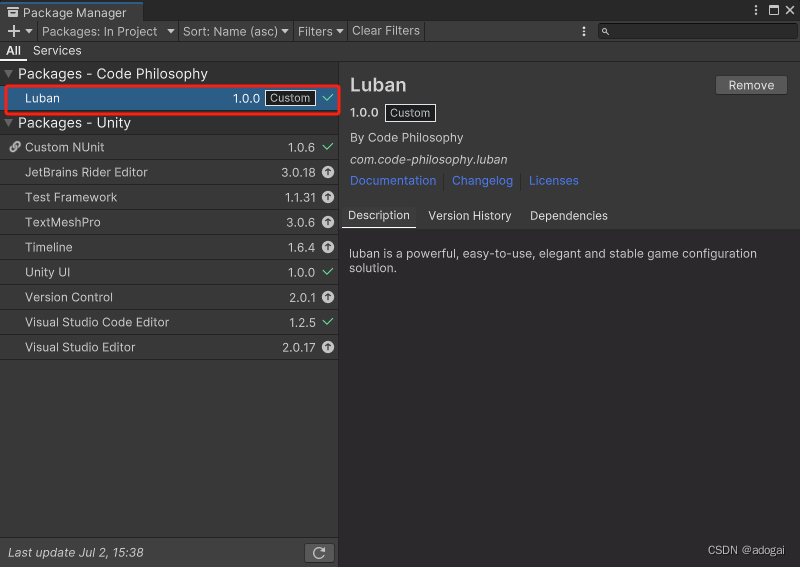Screen dimensions: 800x567
Task: Click update icon beside JetBrains Rider Editor
Action: pyautogui.click(x=328, y=172)
